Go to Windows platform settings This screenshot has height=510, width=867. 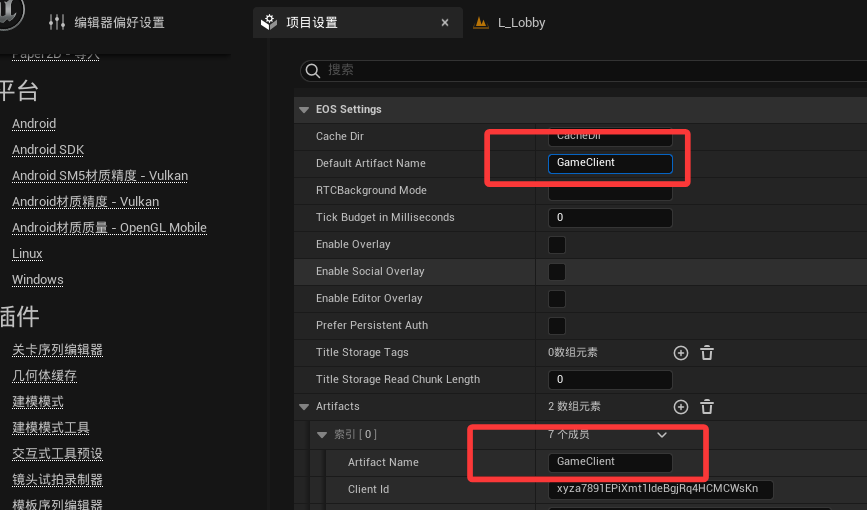(x=38, y=280)
